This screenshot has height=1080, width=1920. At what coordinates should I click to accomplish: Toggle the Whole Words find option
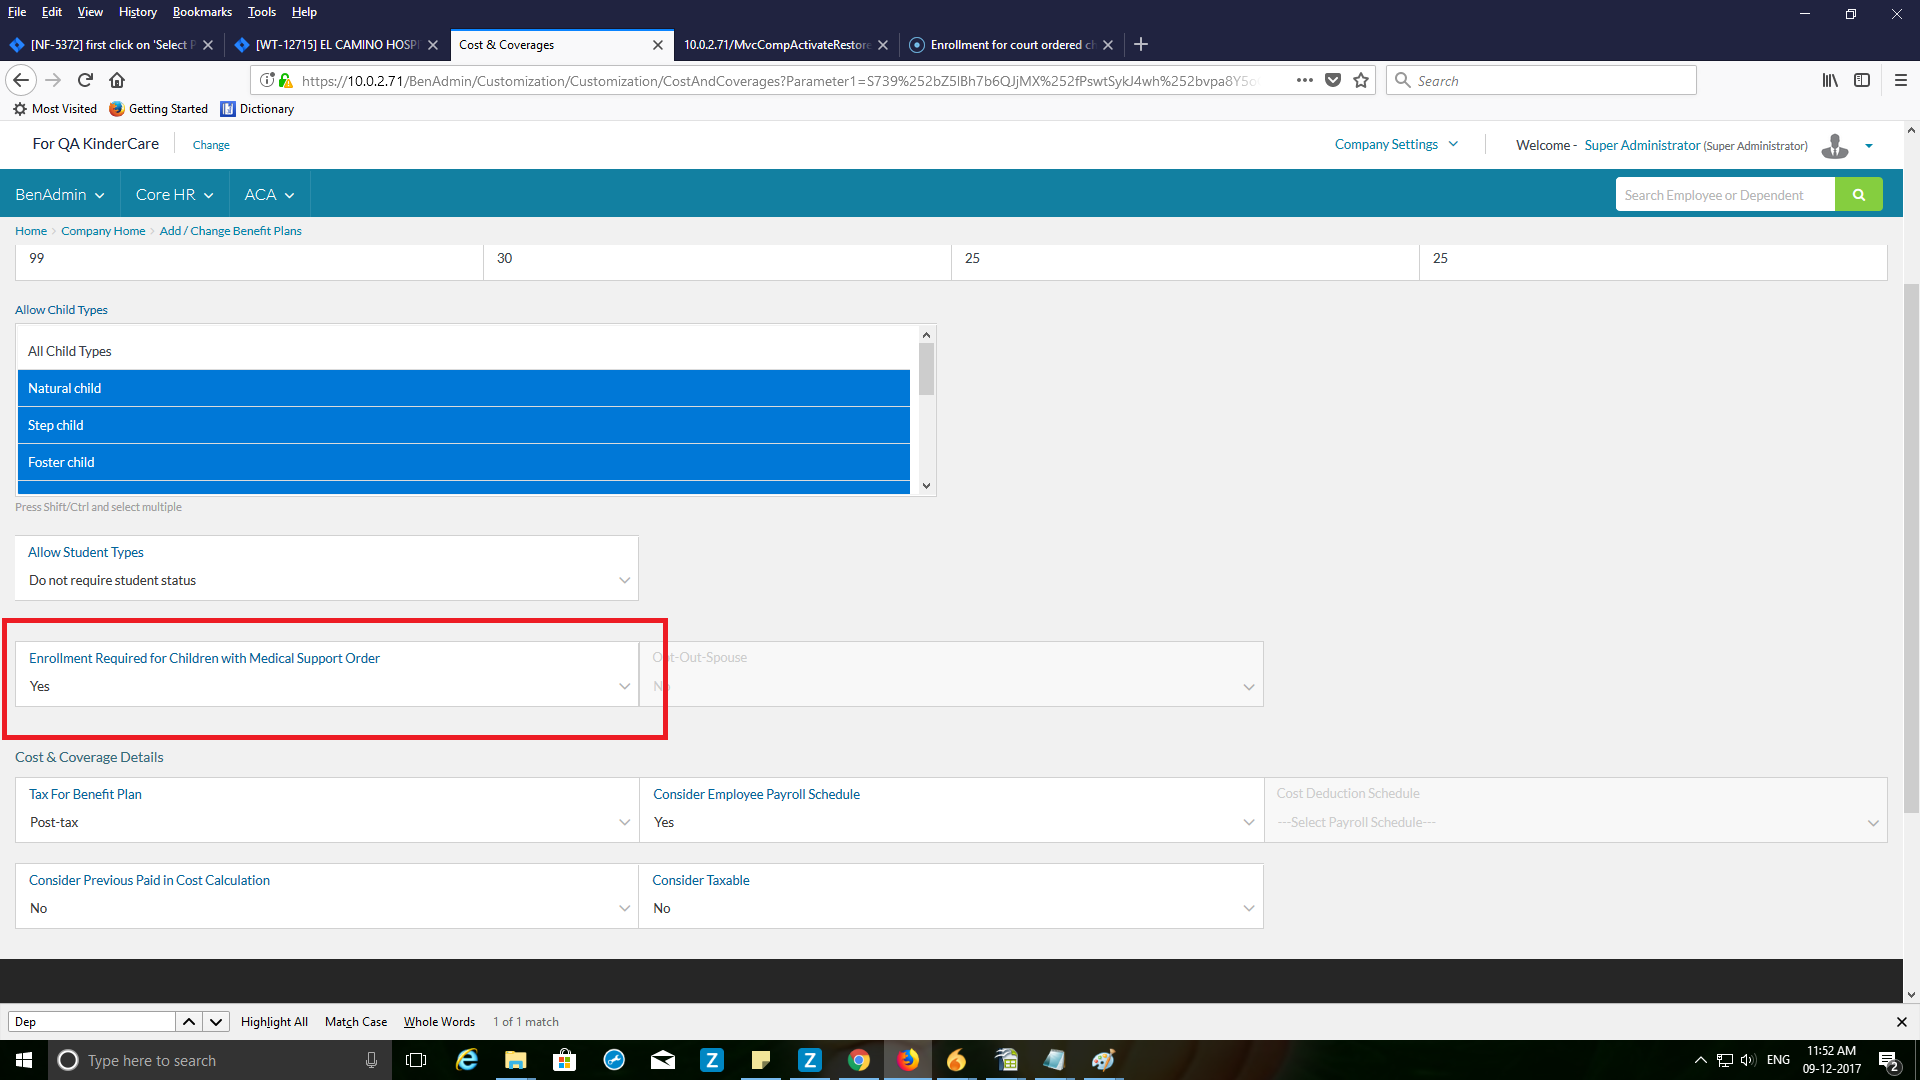(439, 1022)
